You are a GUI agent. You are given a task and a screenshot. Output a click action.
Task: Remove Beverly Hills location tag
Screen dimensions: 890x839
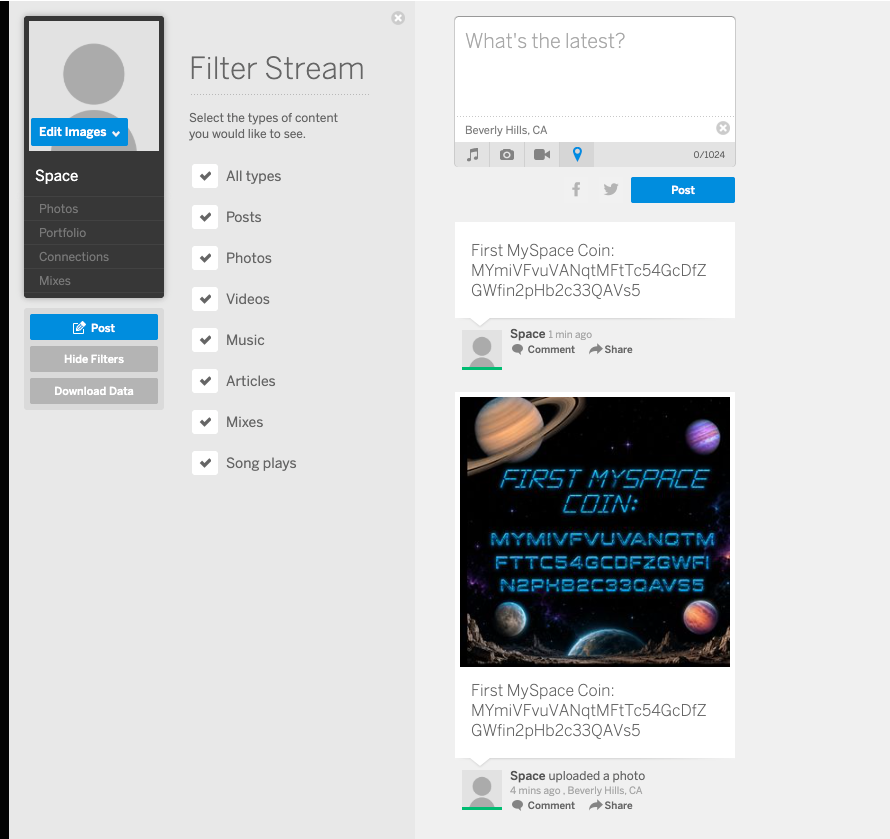pyautogui.click(x=723, y=128)
